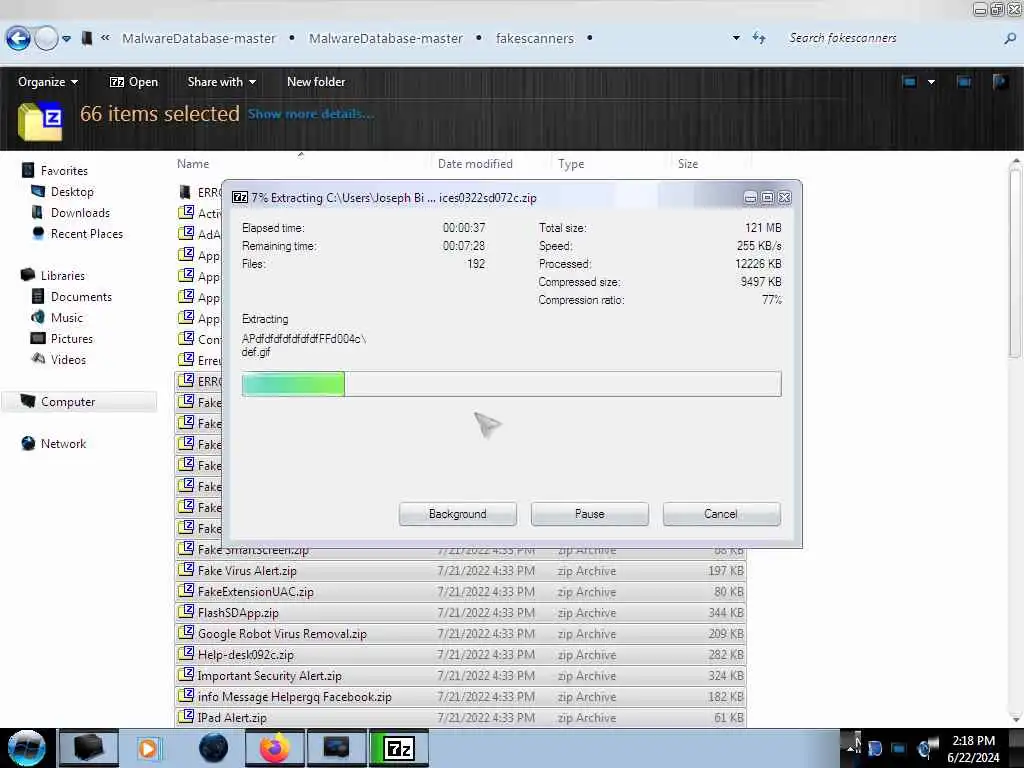Open the globe browser taskbar icon

pyautogui.click(x=213, y=748)
